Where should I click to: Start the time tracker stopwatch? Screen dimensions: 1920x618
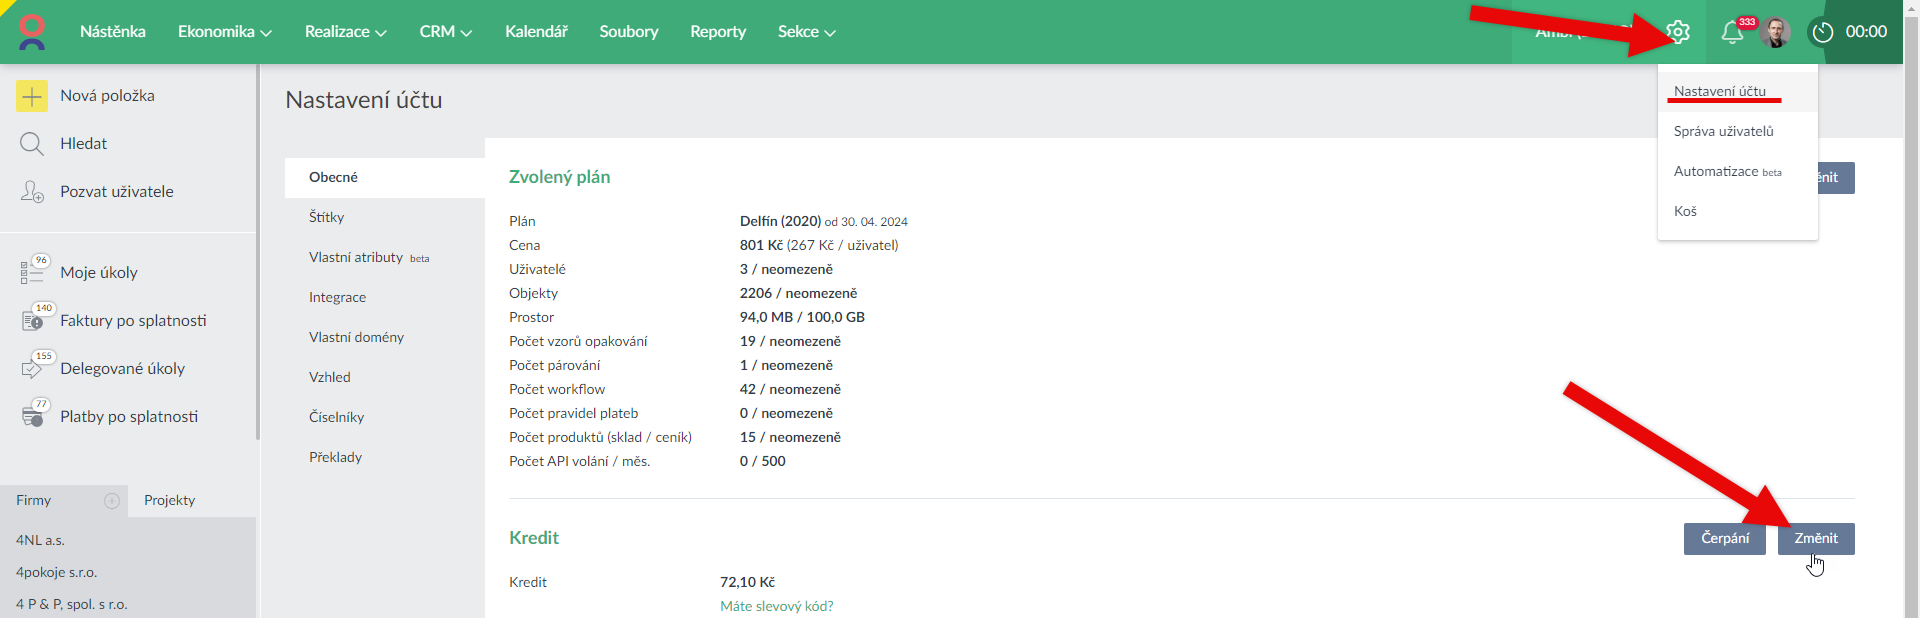tap(1823, 32)
